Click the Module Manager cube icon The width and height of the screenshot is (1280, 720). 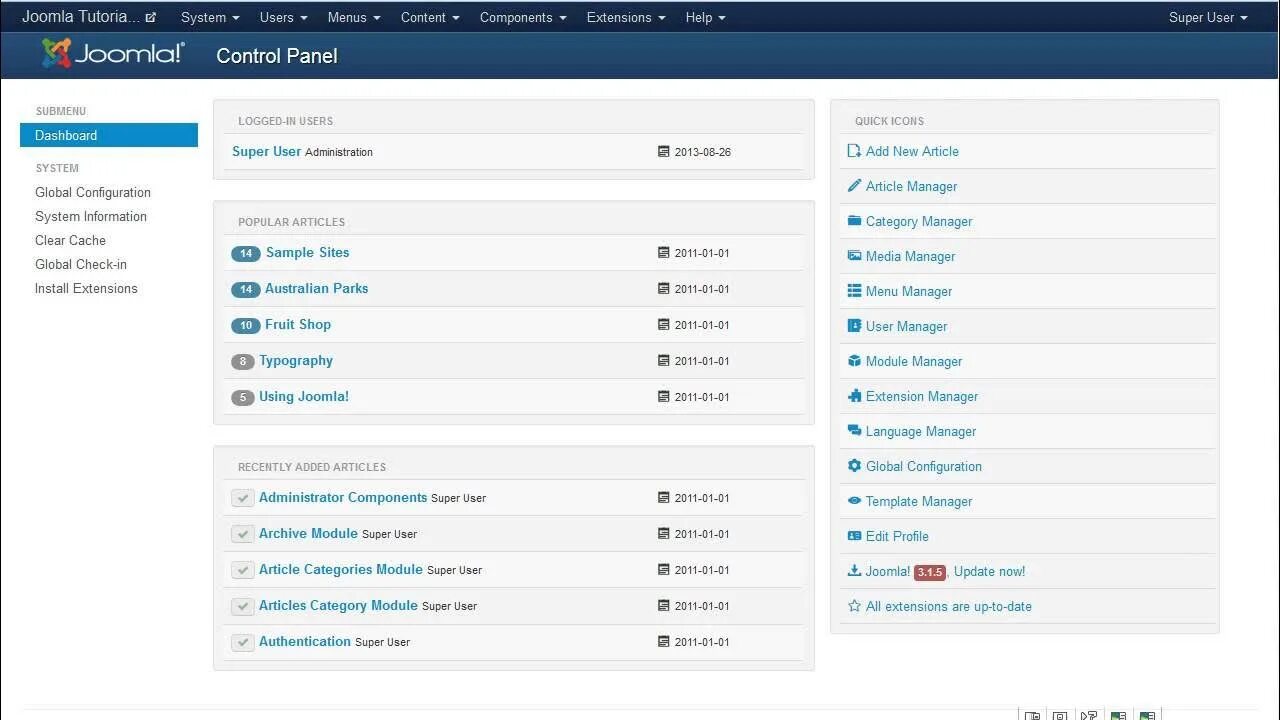coord(853,361)
